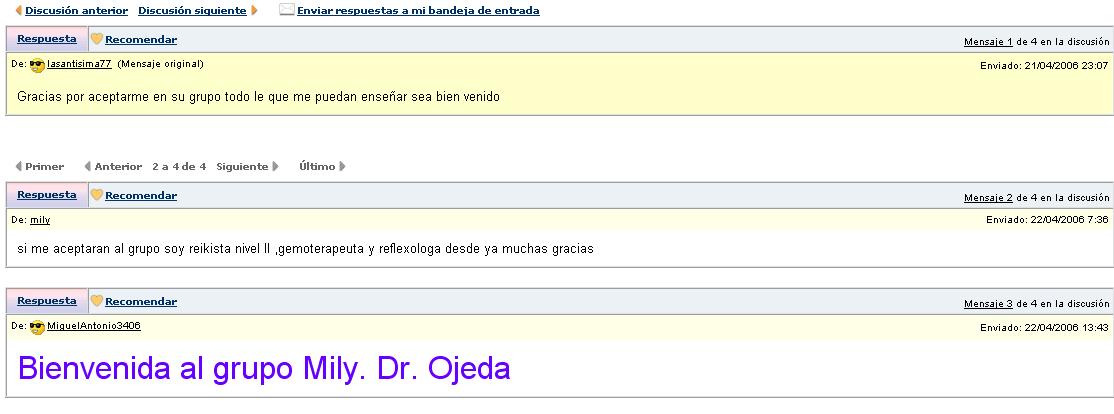Click MiguelAntonio3406's sunglasses smiley avatar
Viewport: 1114px width, 414px height.
37,327
